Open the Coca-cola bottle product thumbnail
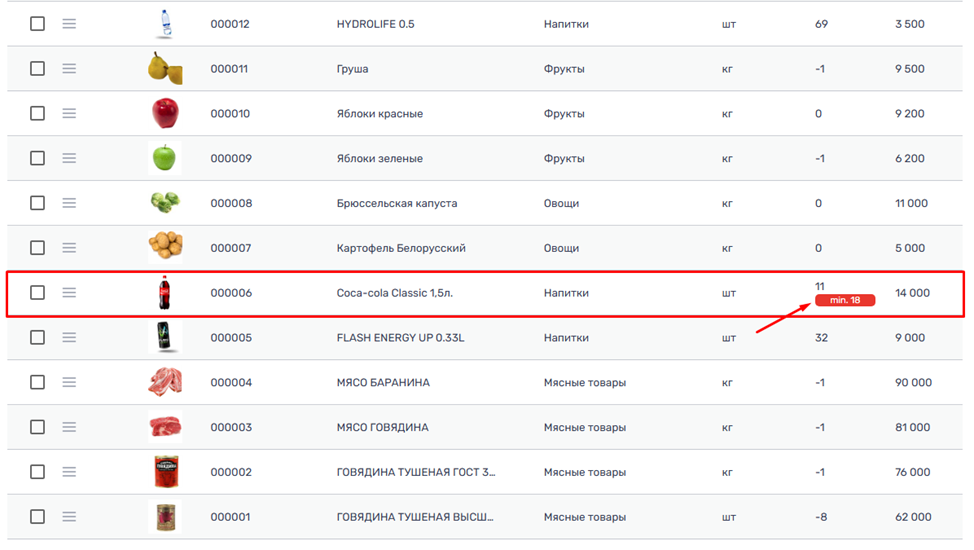This screenshot has width=974, height=550. [x=165, y=293]
